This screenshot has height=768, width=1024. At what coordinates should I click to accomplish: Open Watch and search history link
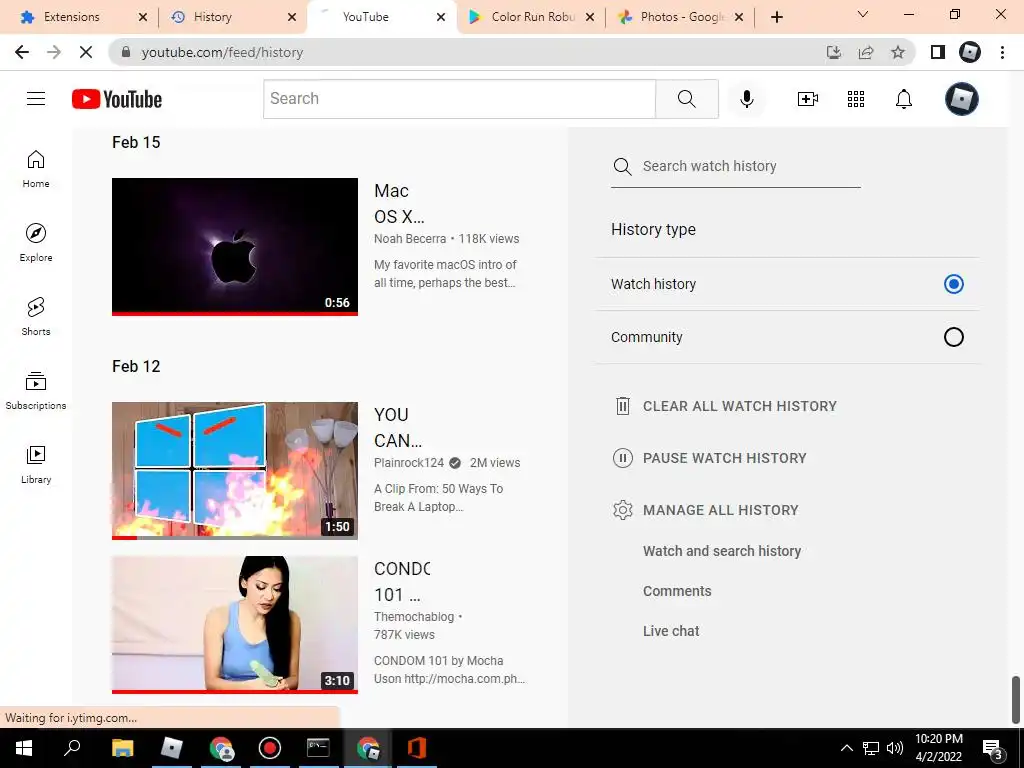pos(722,551)
